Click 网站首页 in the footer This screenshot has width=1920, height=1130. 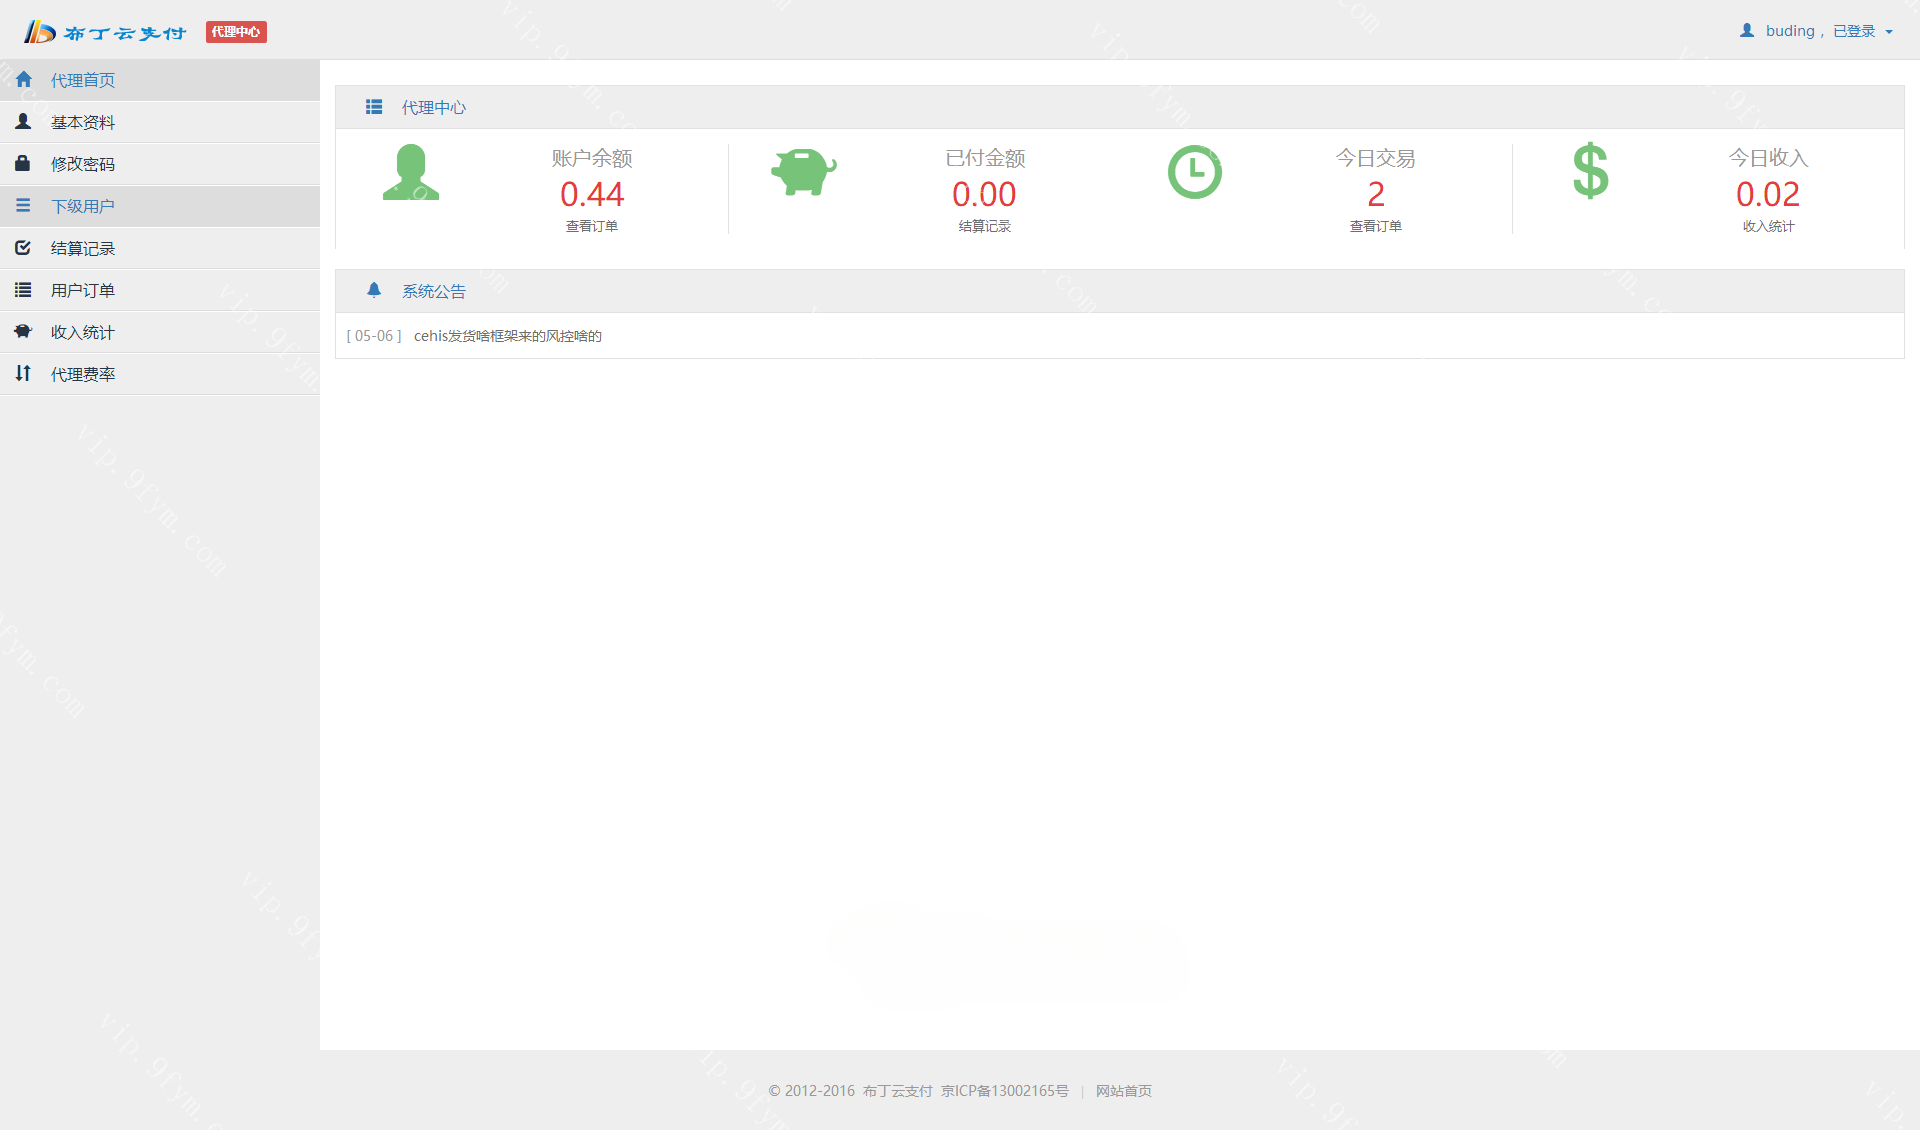[1123, 1091]
